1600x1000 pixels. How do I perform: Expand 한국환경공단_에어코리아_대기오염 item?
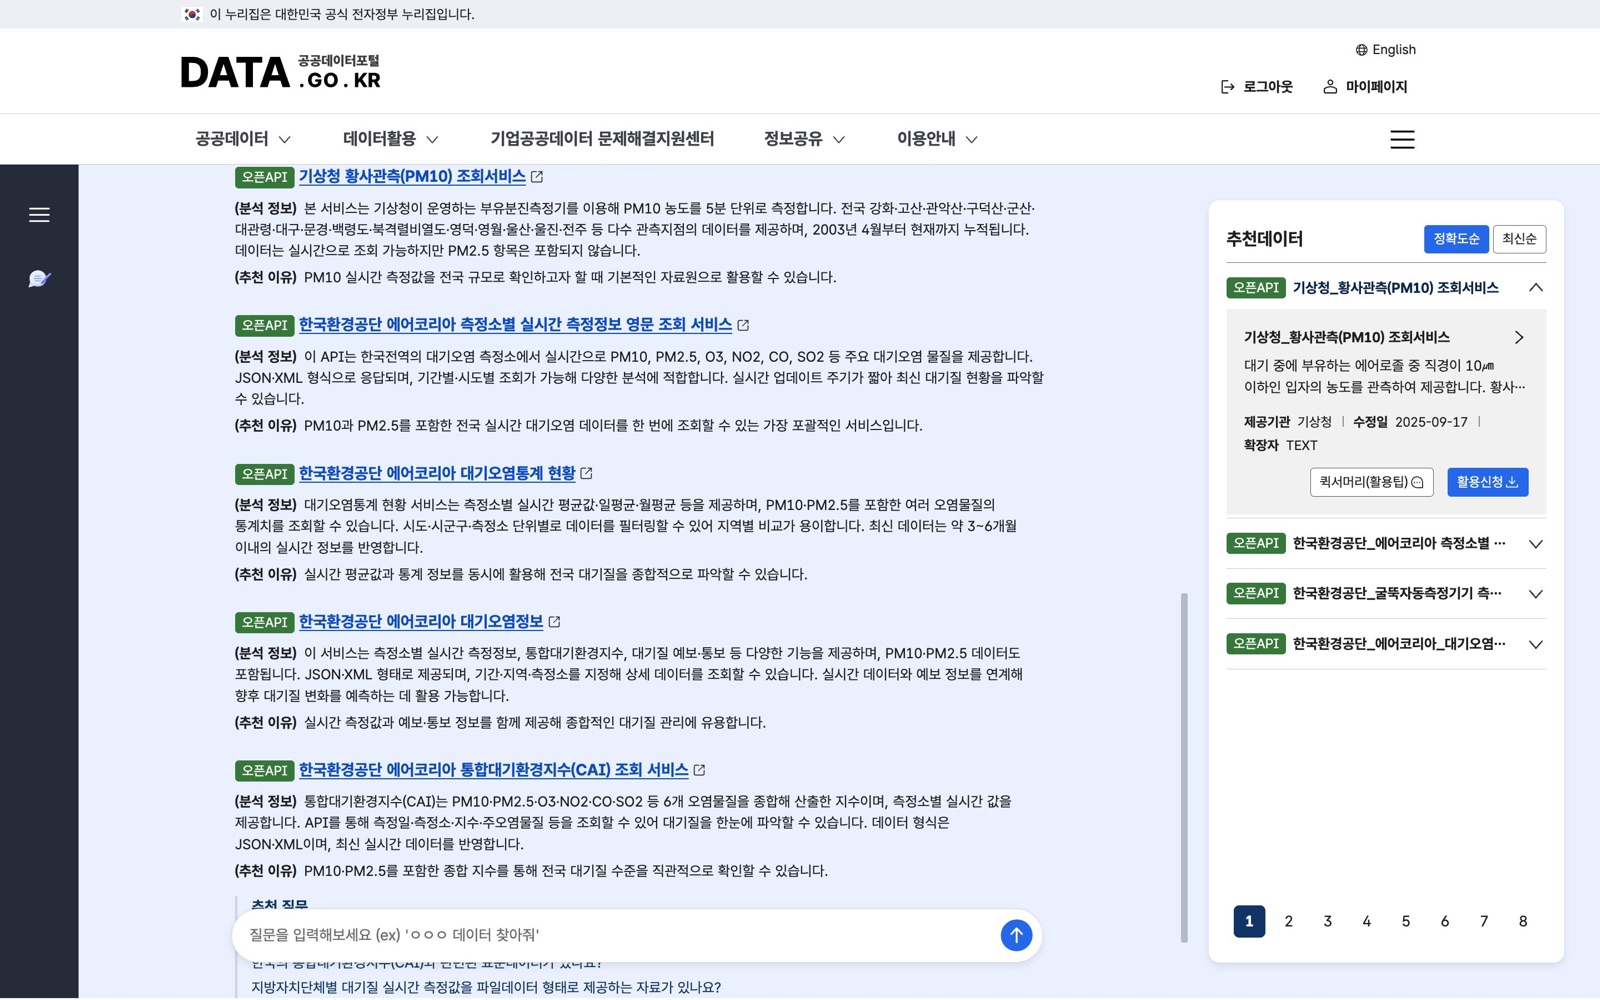1536,644
